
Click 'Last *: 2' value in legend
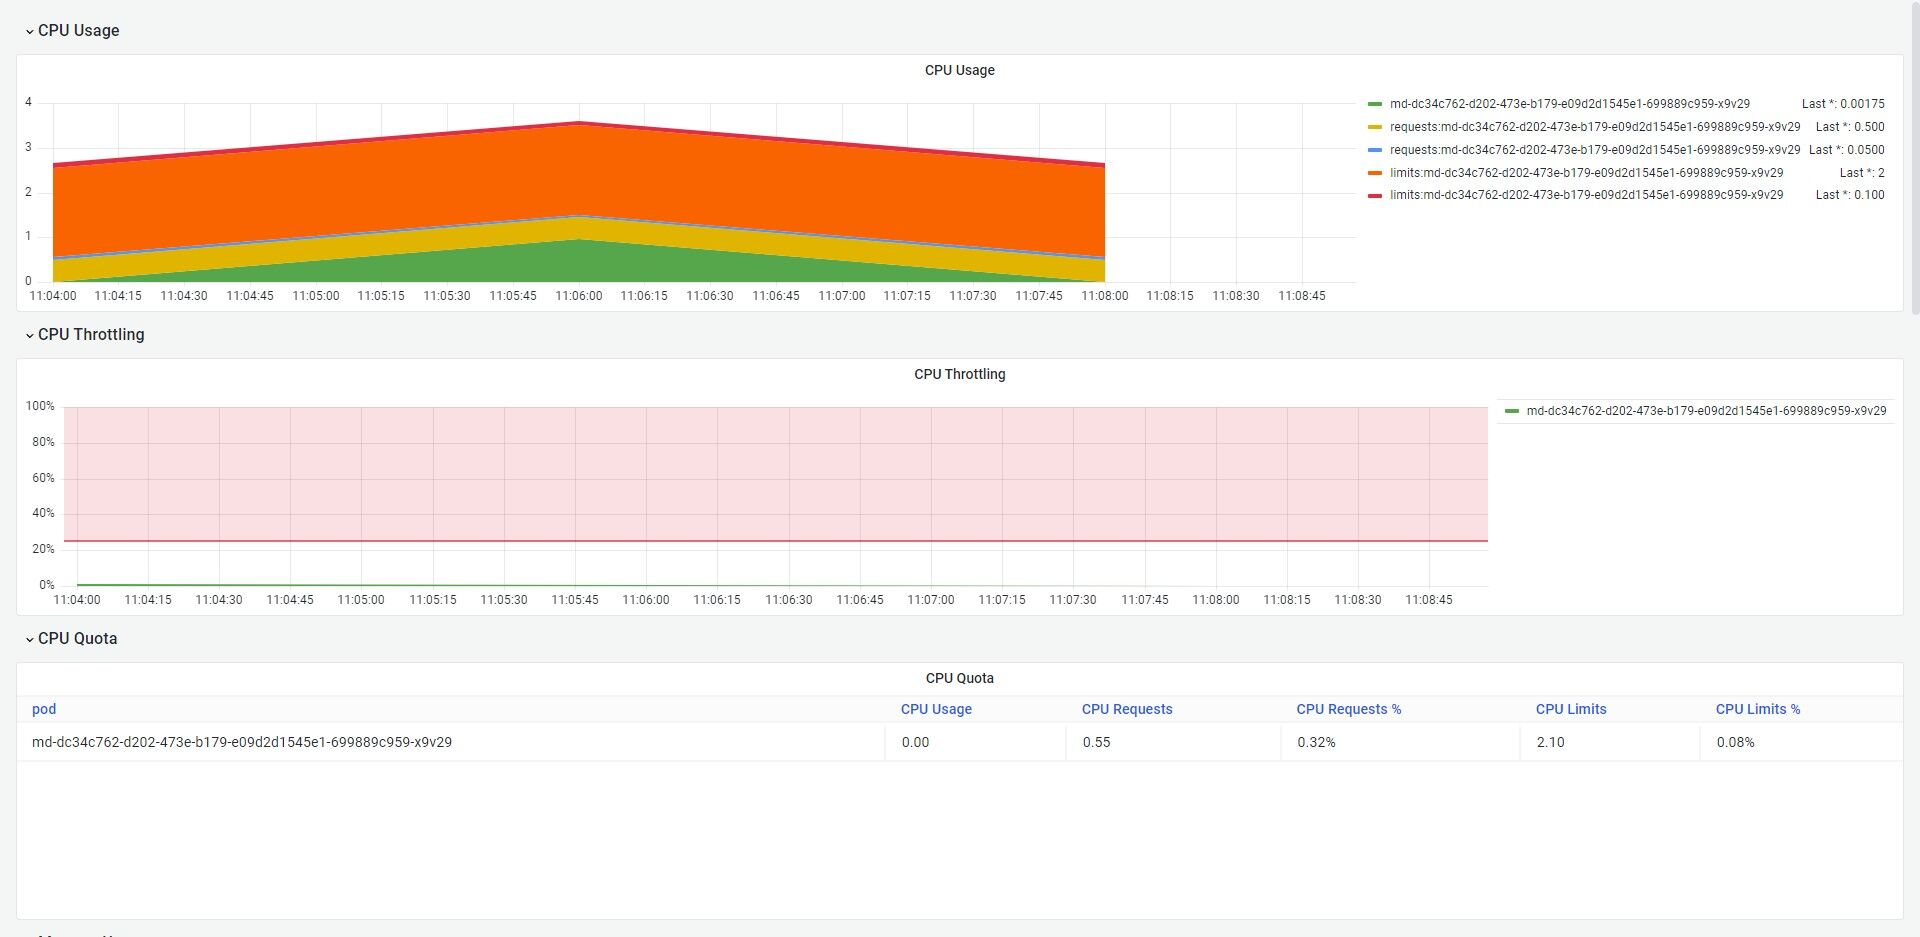tap(1862, 173)
